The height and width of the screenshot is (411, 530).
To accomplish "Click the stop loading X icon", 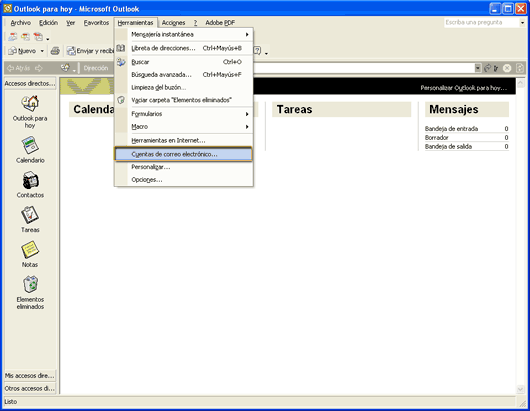I will point(507,68).
